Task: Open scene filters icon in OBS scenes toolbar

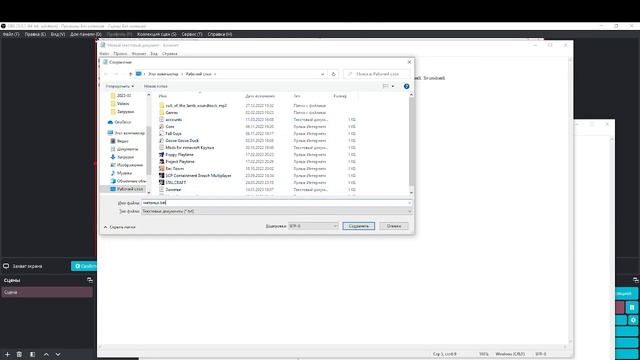Action: coord(32,354)
